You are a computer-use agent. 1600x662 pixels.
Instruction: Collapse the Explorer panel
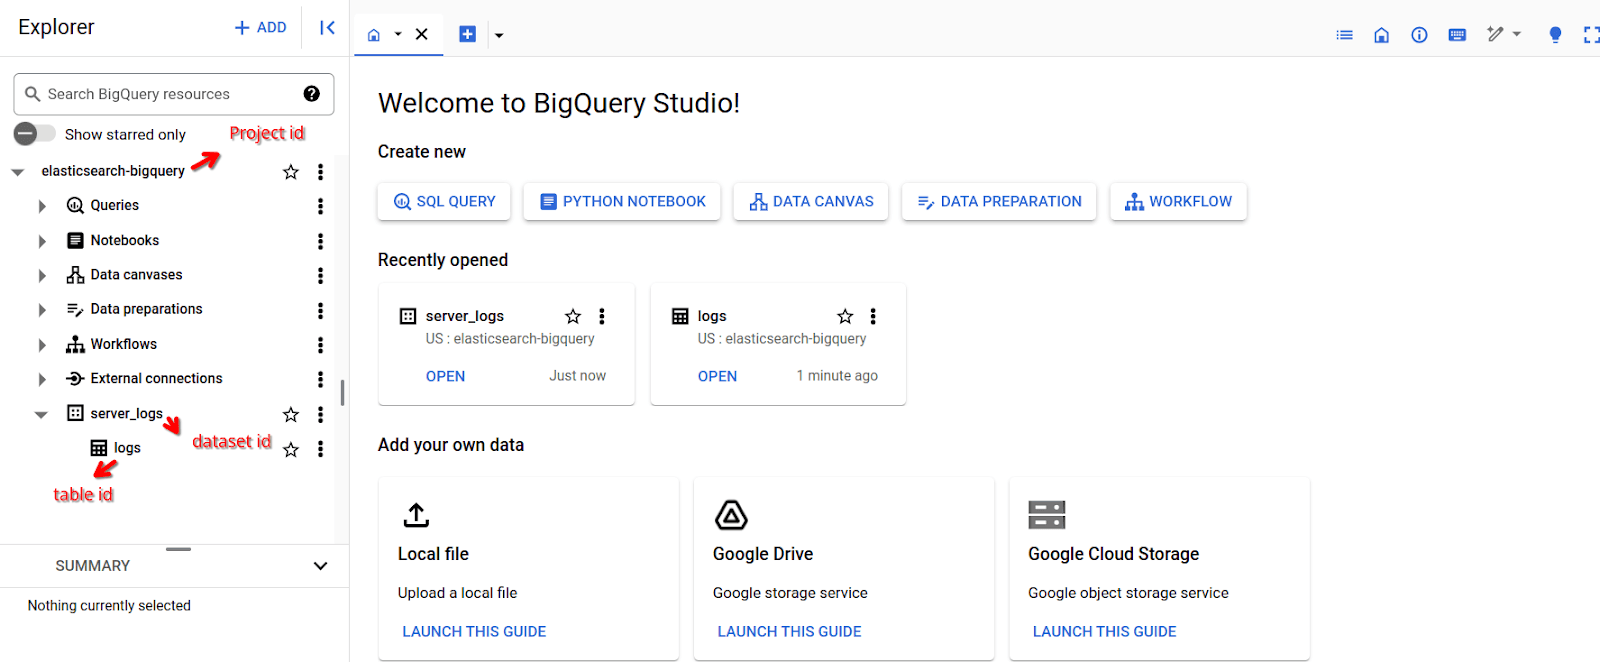(327, 28)
